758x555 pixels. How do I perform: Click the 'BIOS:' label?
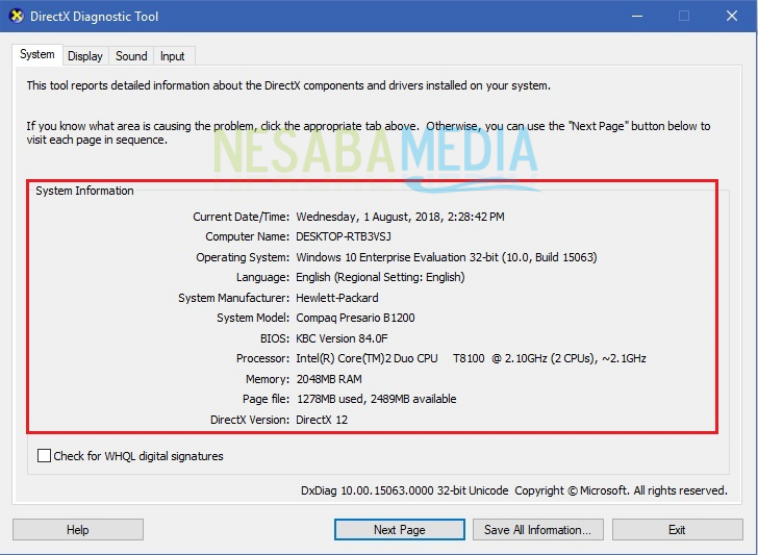(275, 338)
